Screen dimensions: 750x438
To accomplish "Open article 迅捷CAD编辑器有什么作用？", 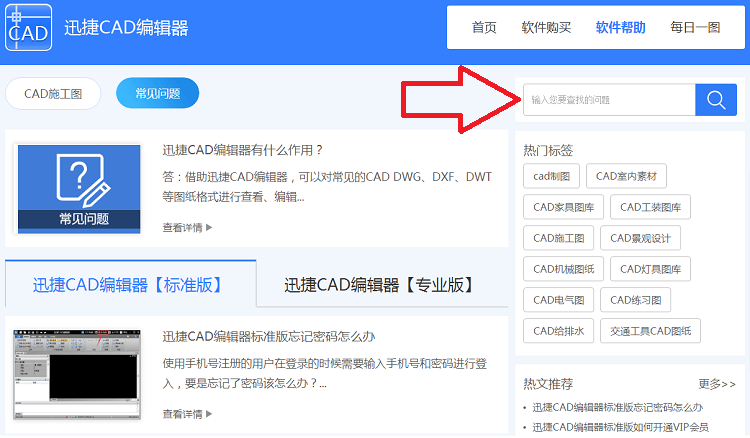I will [243, 150].
